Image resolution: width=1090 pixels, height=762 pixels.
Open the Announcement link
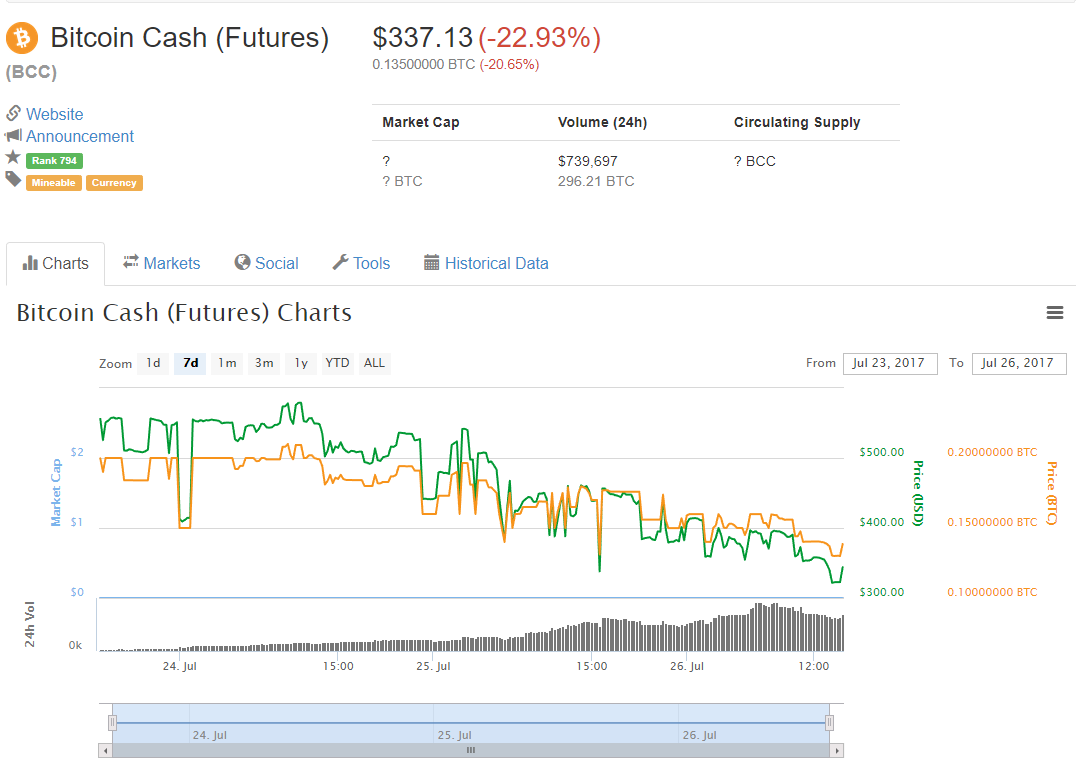[80, 136]
